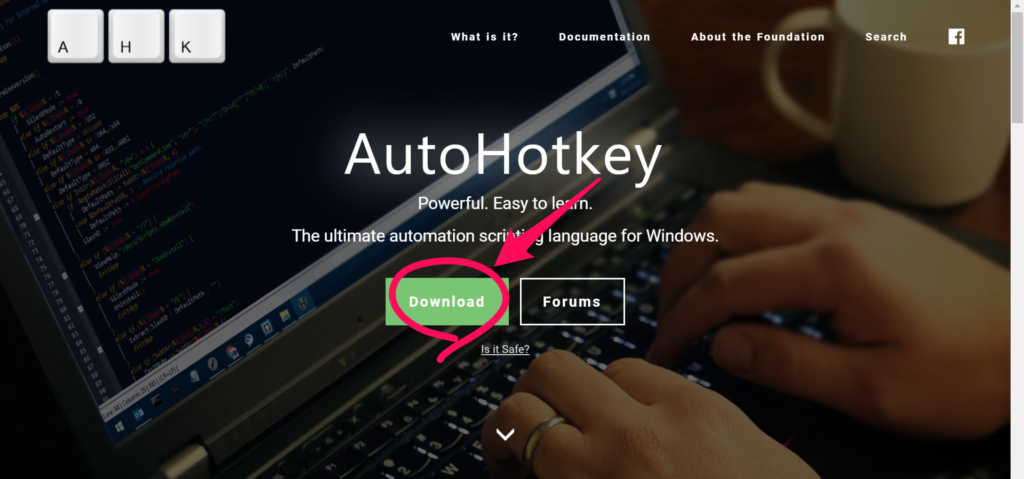The image size is (1024, 479).
Task: Click the vertical scrollbar thumb
Action: tap(1017, 67)
